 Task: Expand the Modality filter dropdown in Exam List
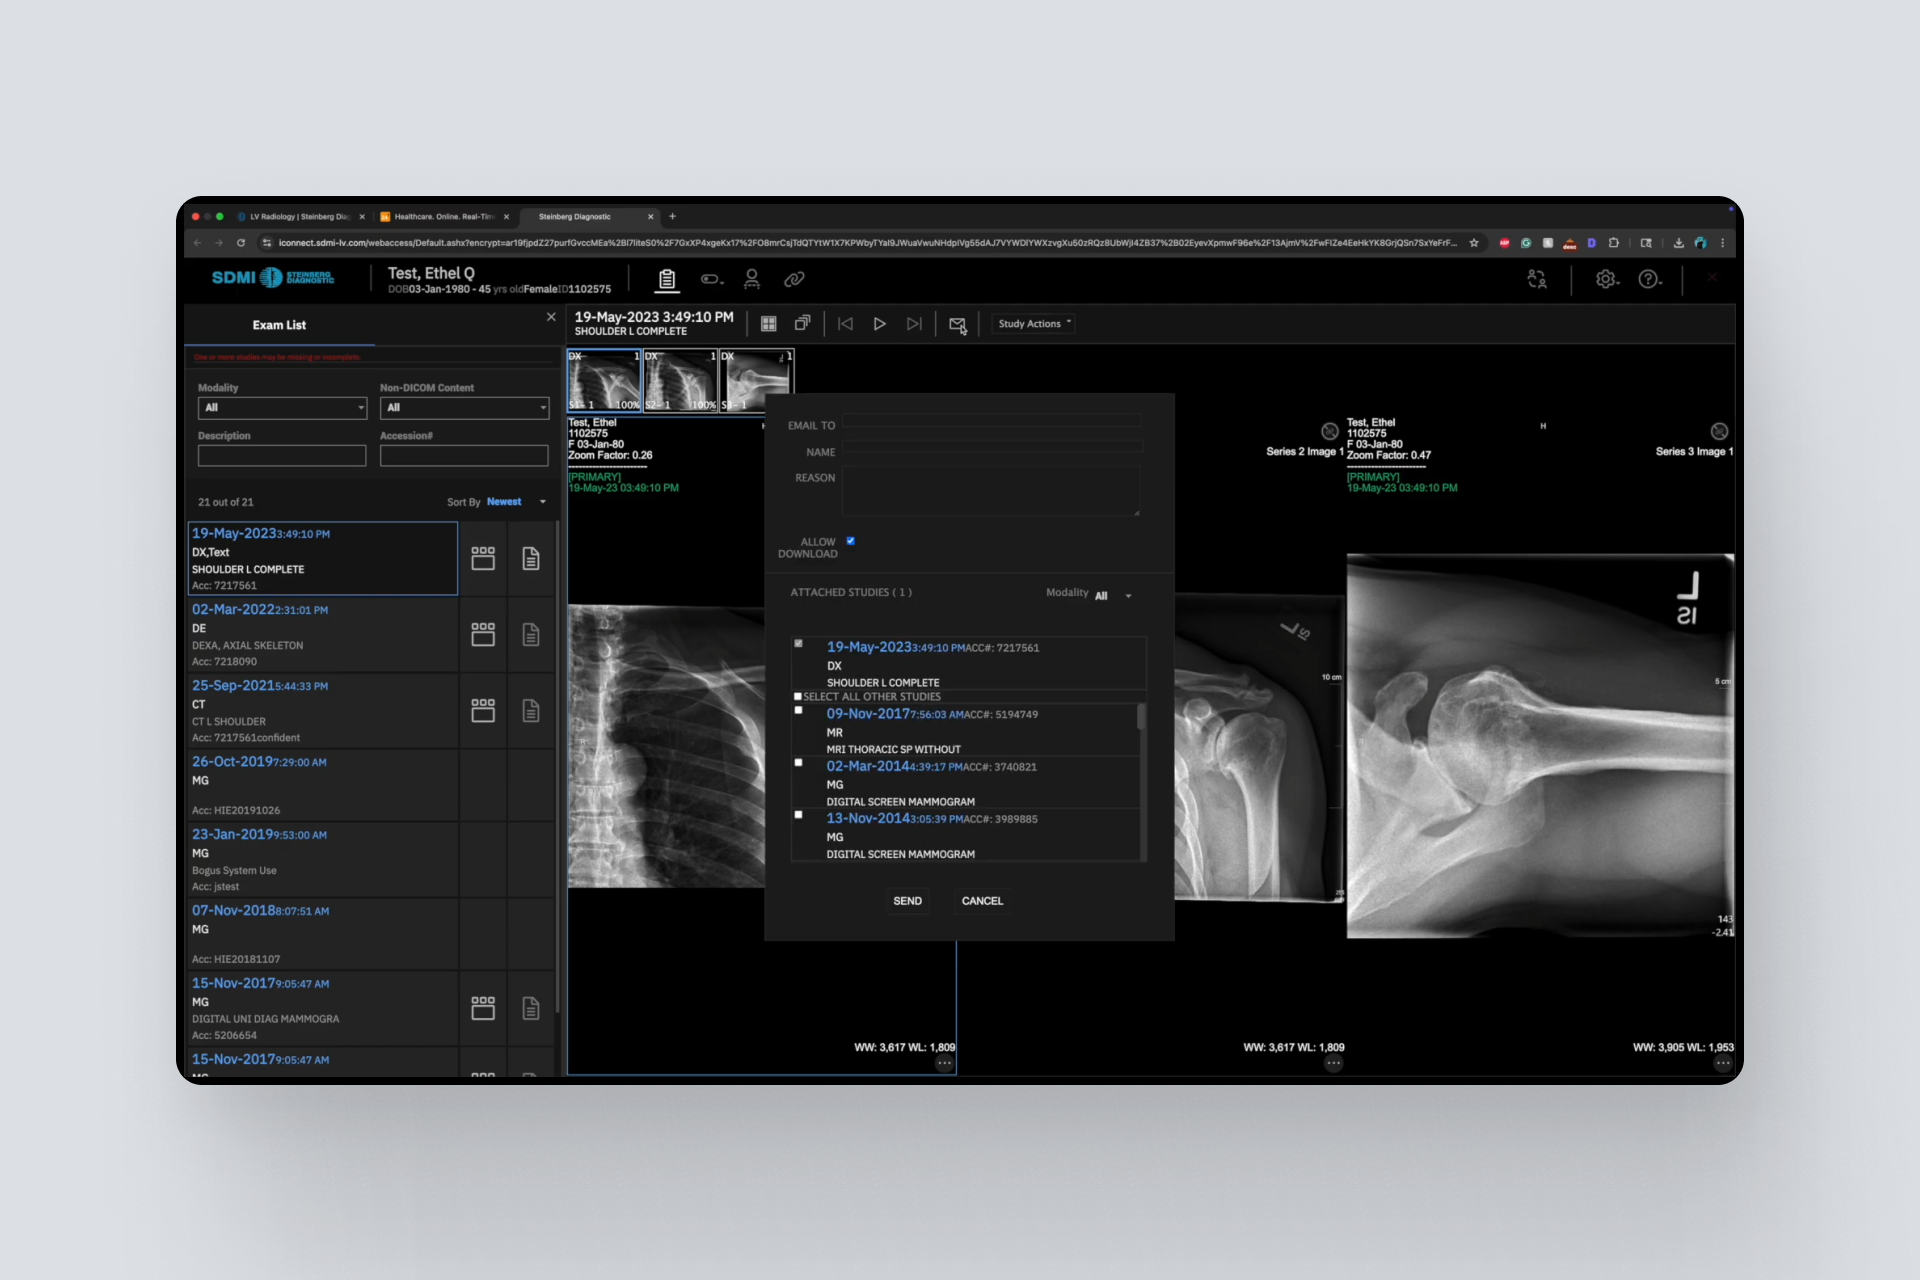coord(282,408)
